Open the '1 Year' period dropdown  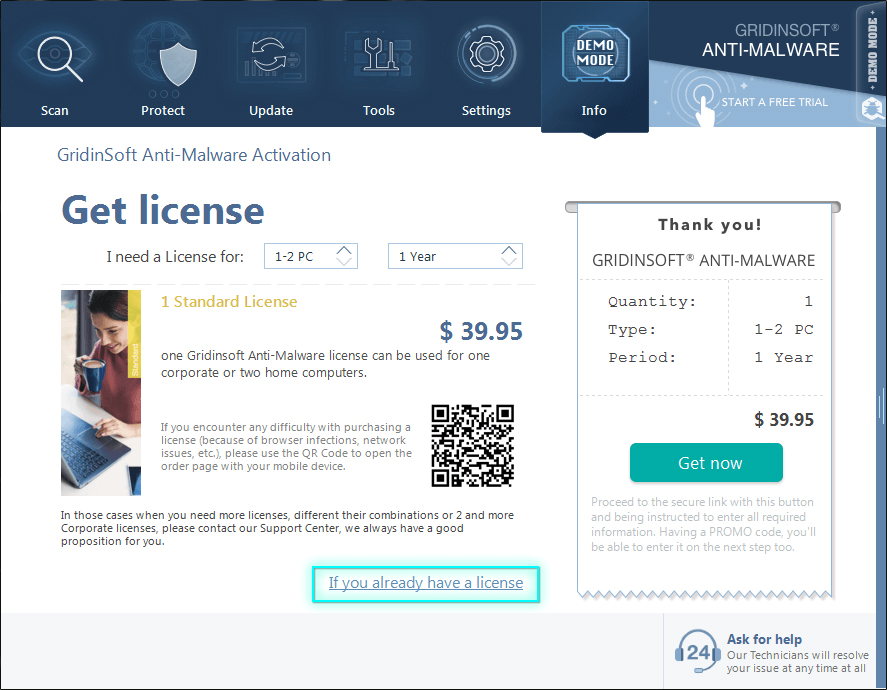[x=444, y=257]
